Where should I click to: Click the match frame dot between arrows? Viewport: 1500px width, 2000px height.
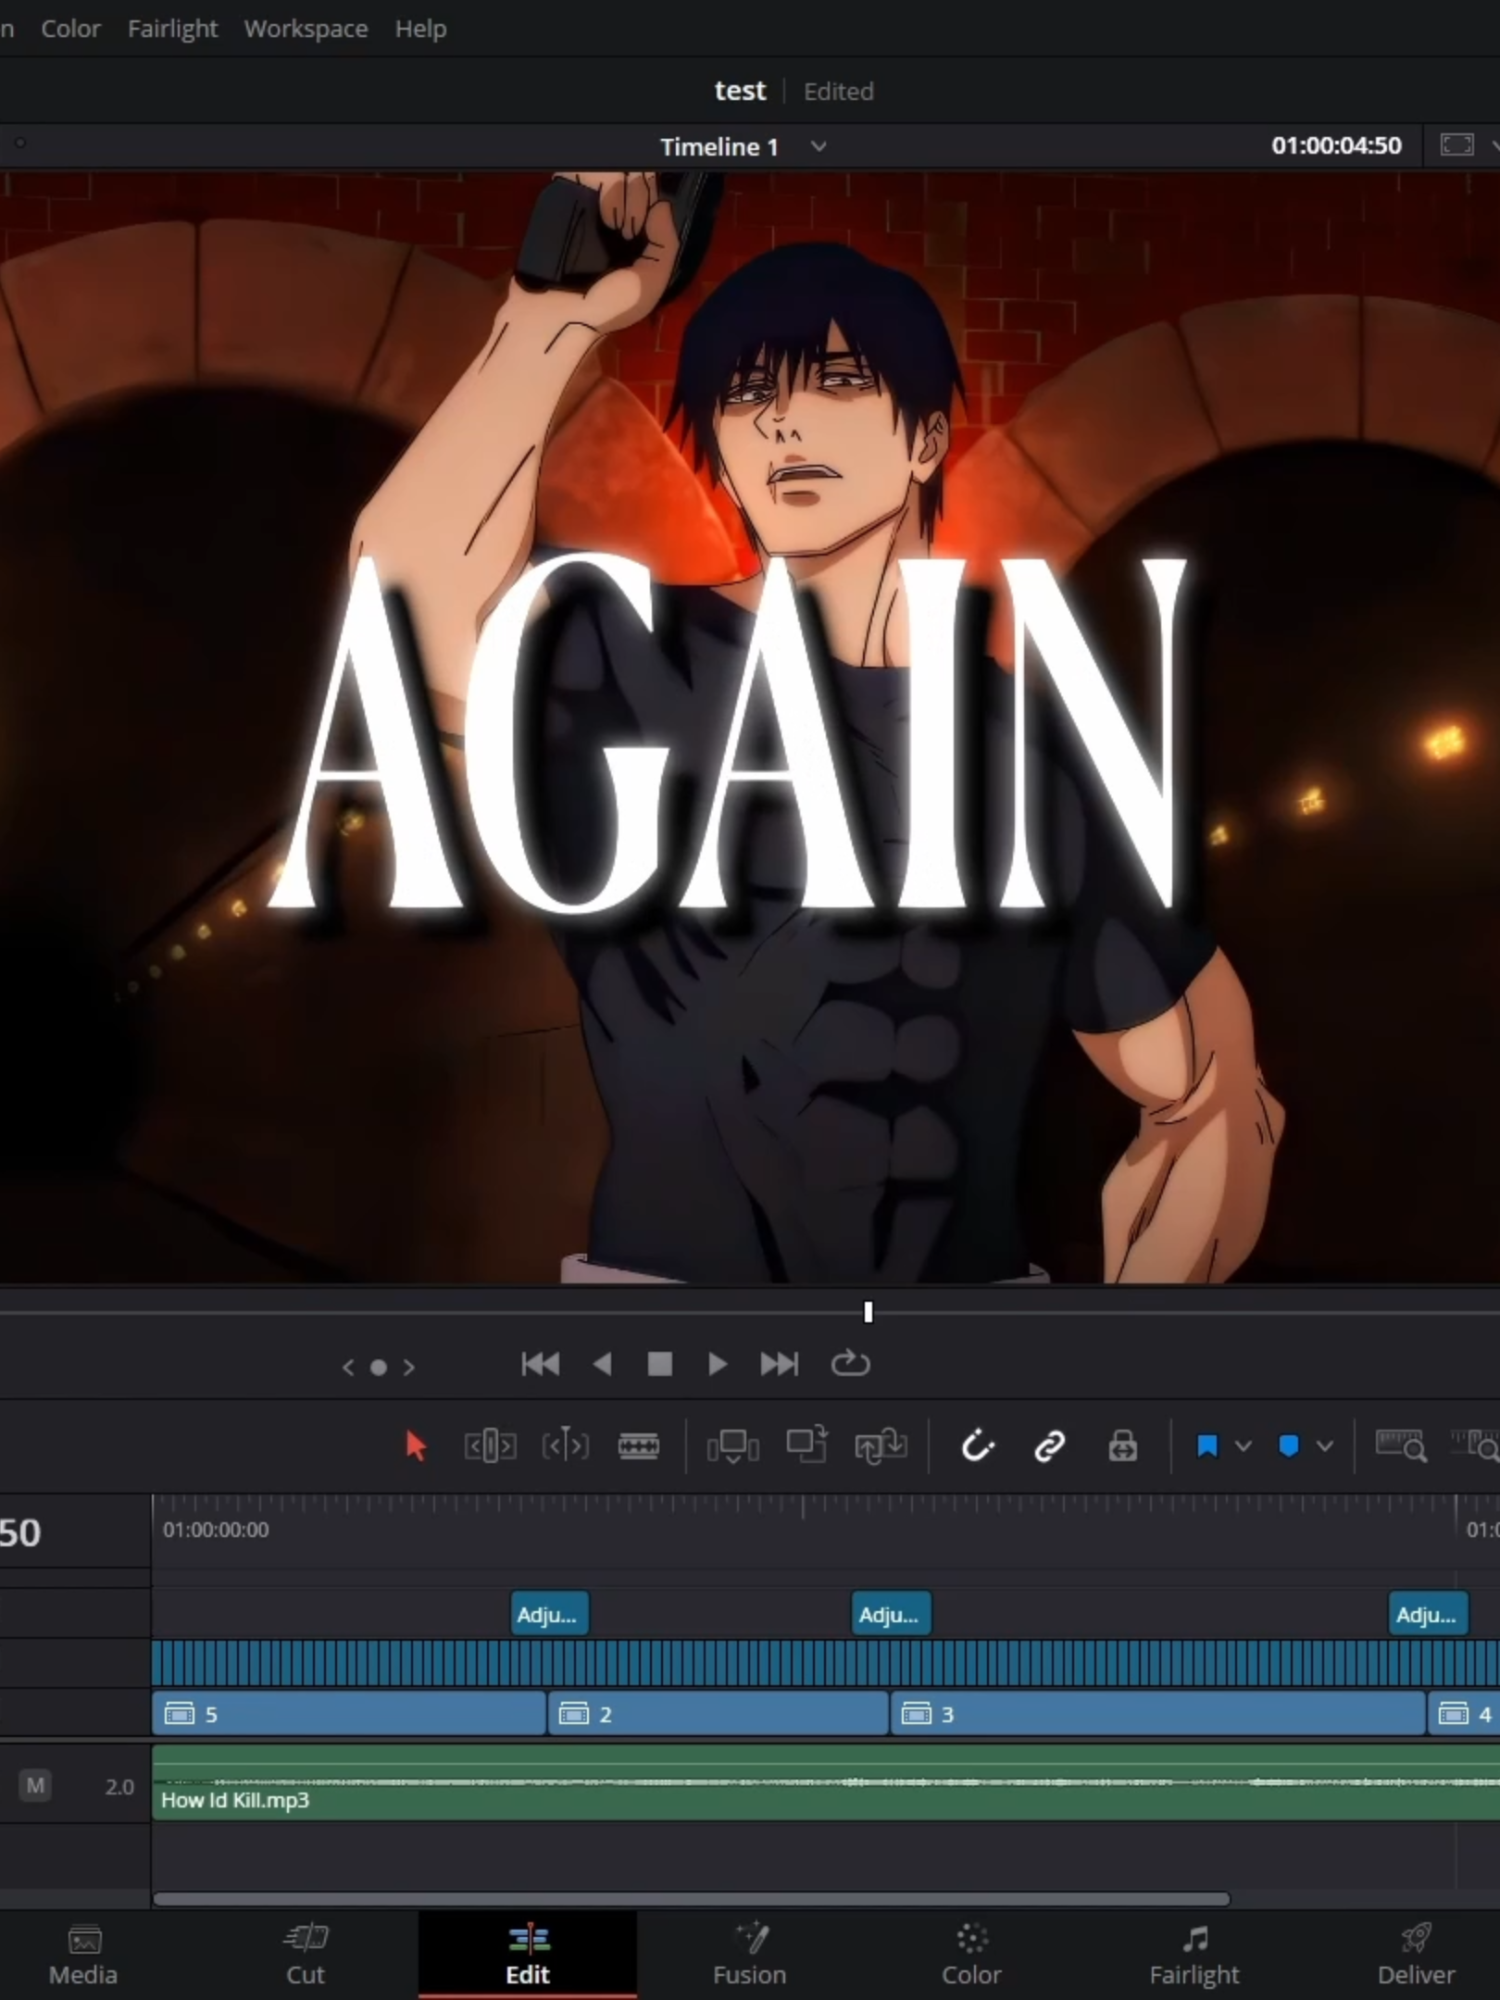[379, 1367]
